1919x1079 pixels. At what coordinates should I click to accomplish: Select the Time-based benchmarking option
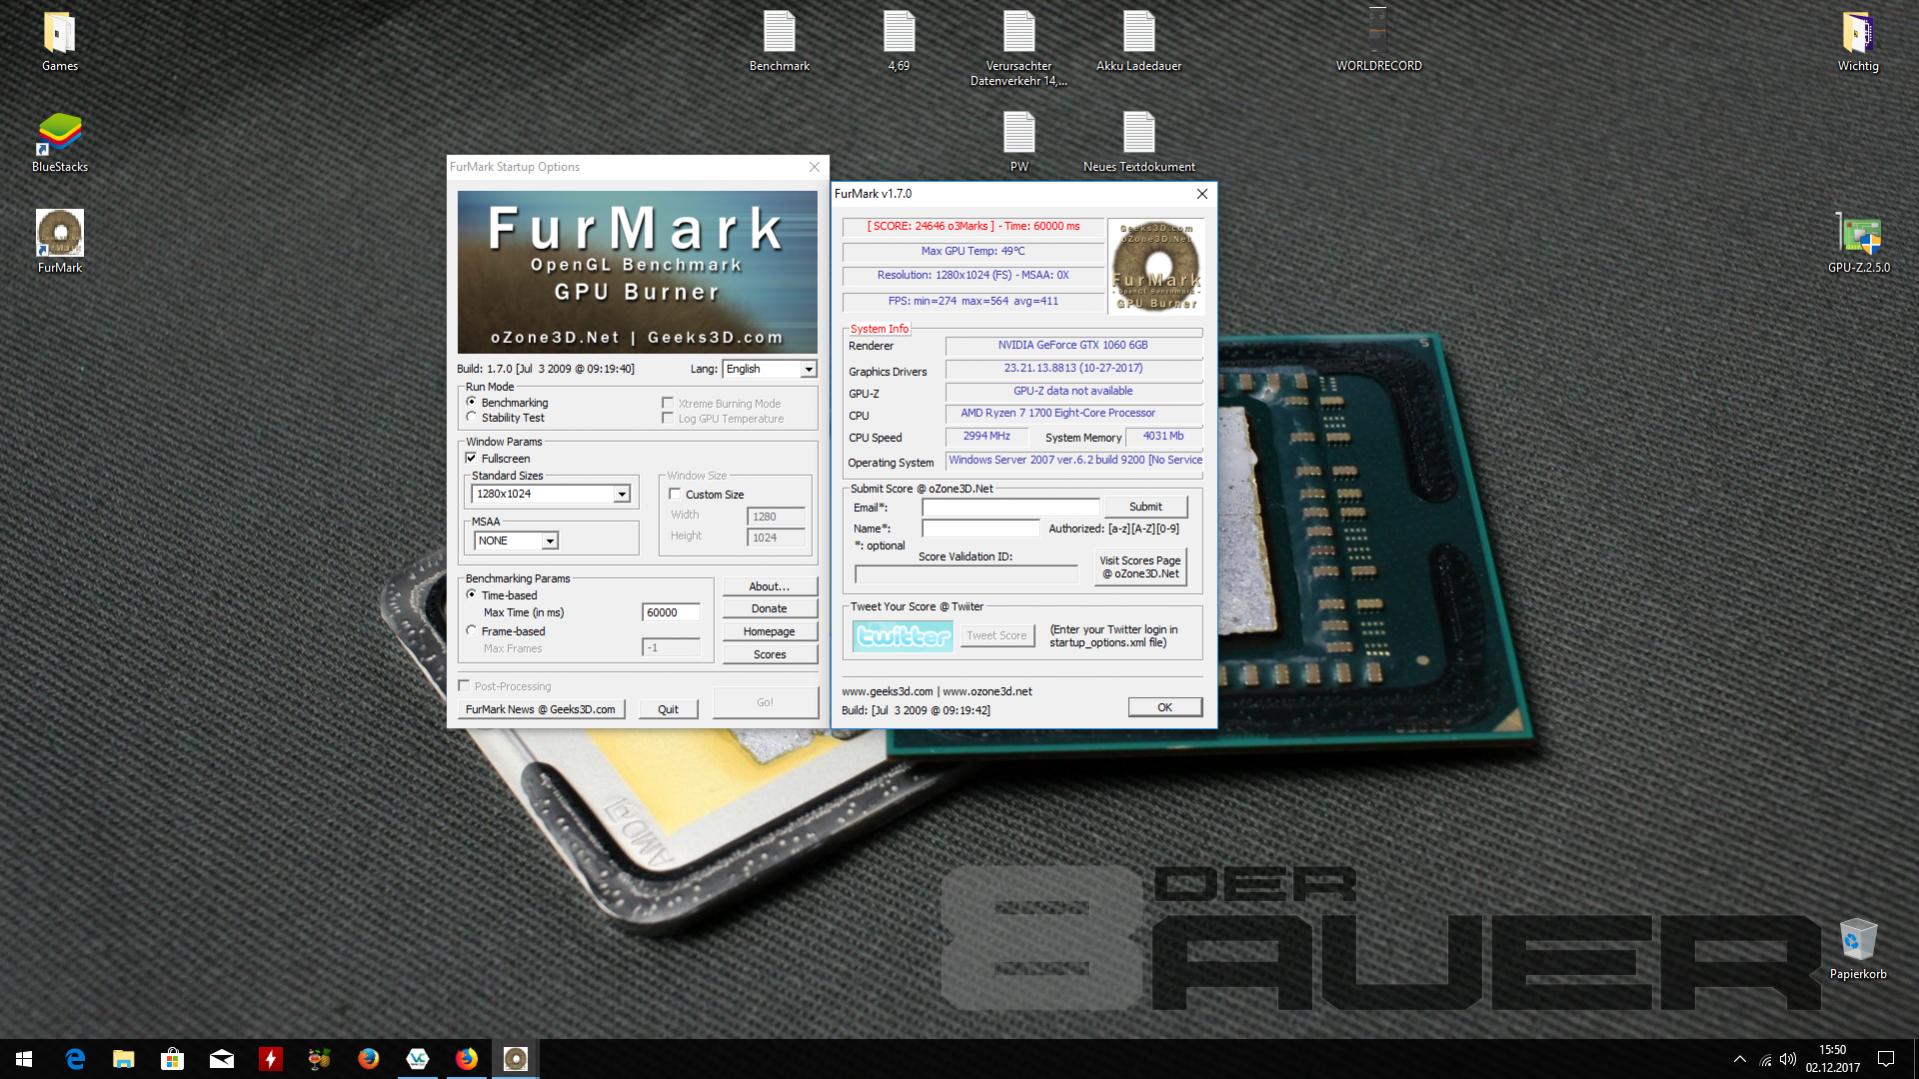[471, 594]
